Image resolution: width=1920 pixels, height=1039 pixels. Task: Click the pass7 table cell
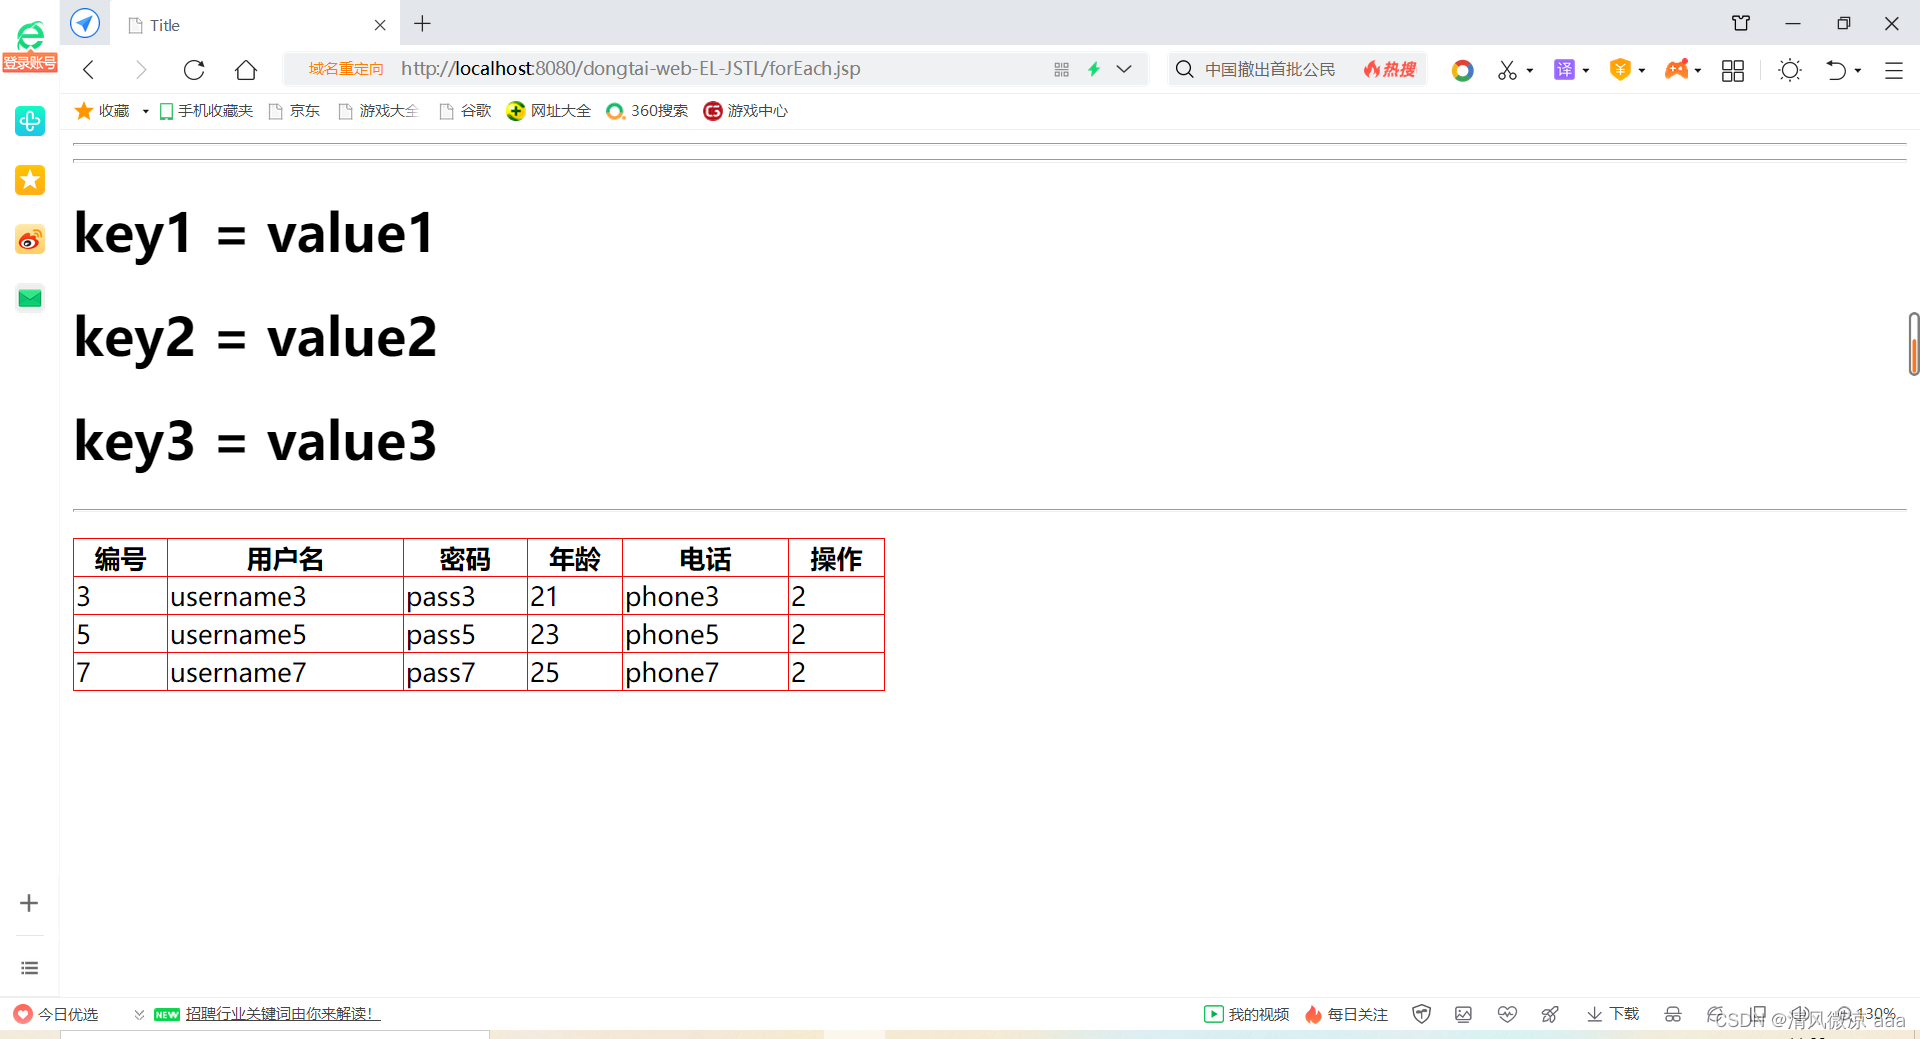coord(465,672)
